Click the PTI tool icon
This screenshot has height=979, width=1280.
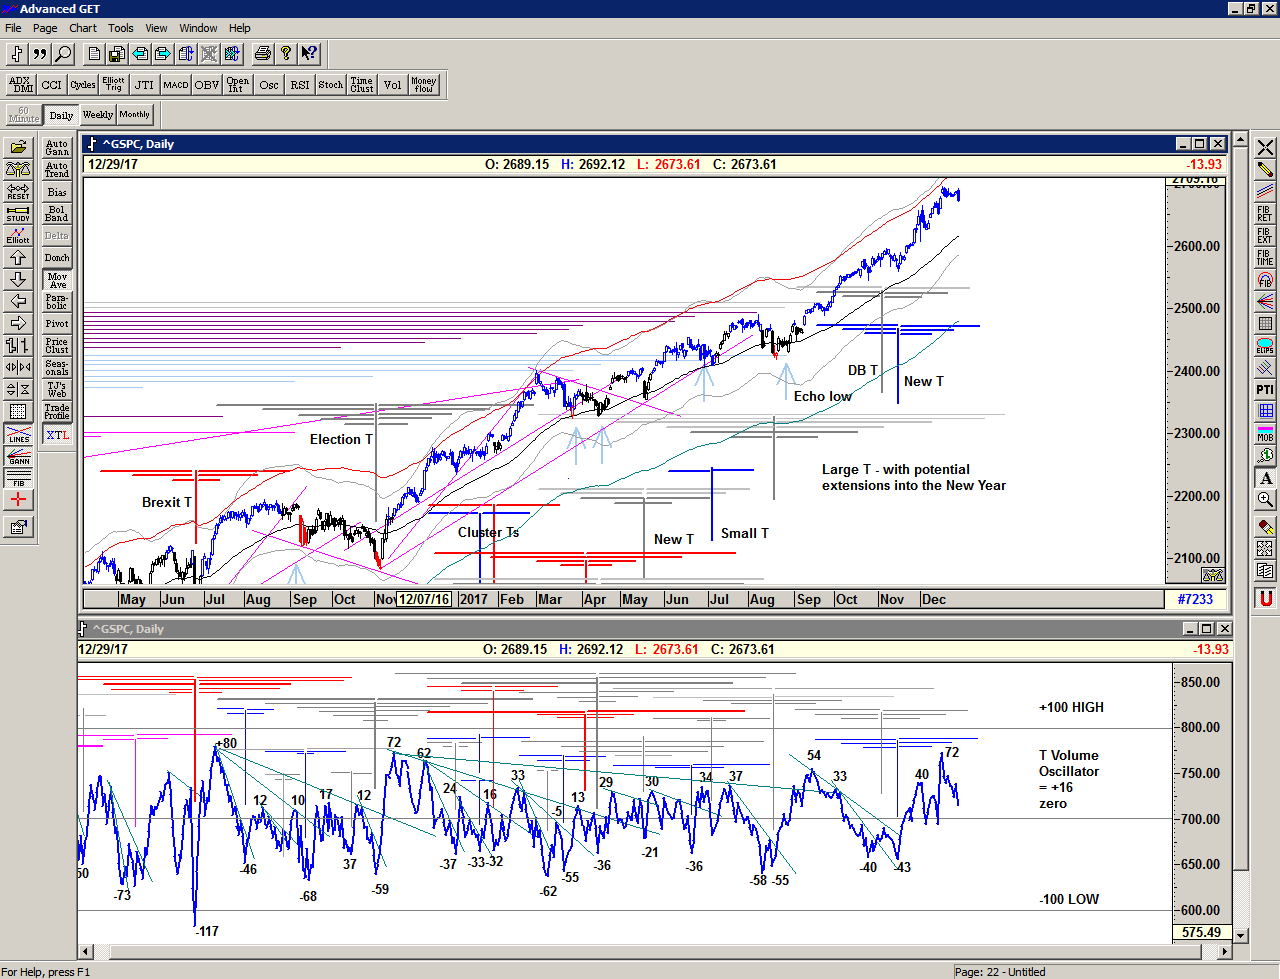(1265, 390)
